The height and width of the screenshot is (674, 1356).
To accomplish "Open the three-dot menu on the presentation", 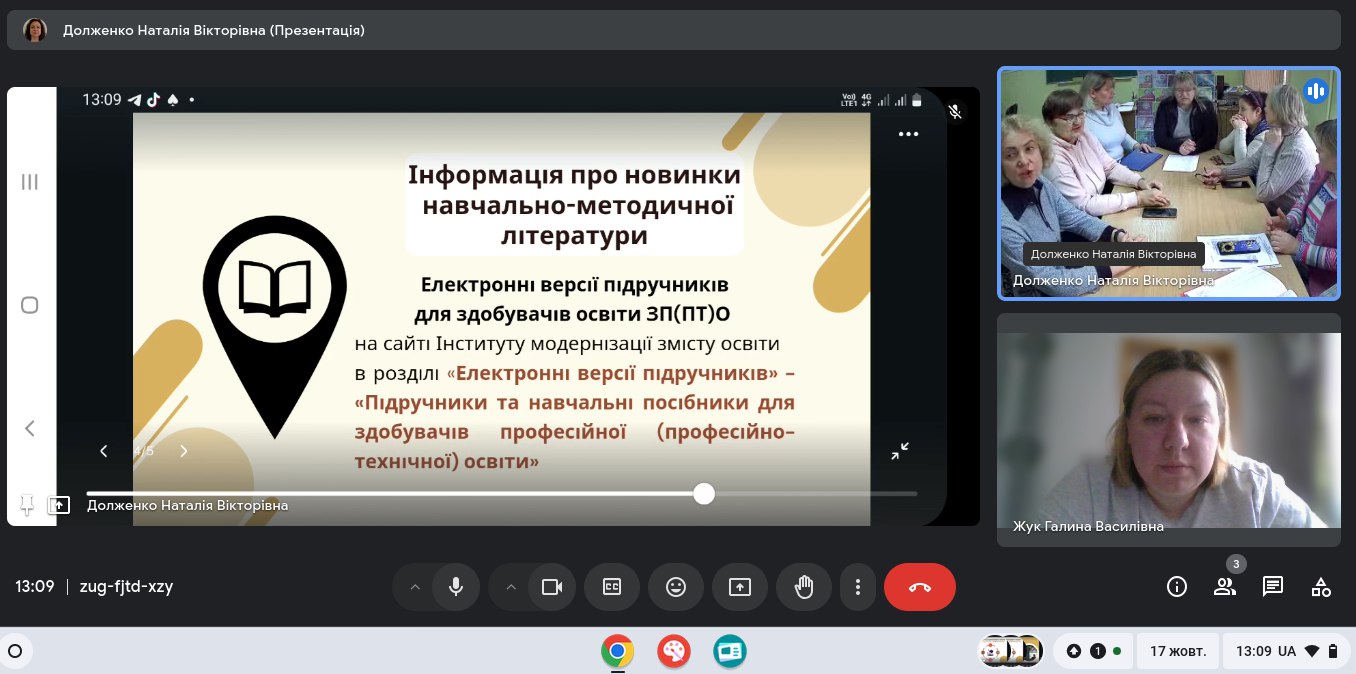I will (x=908, y=134).
